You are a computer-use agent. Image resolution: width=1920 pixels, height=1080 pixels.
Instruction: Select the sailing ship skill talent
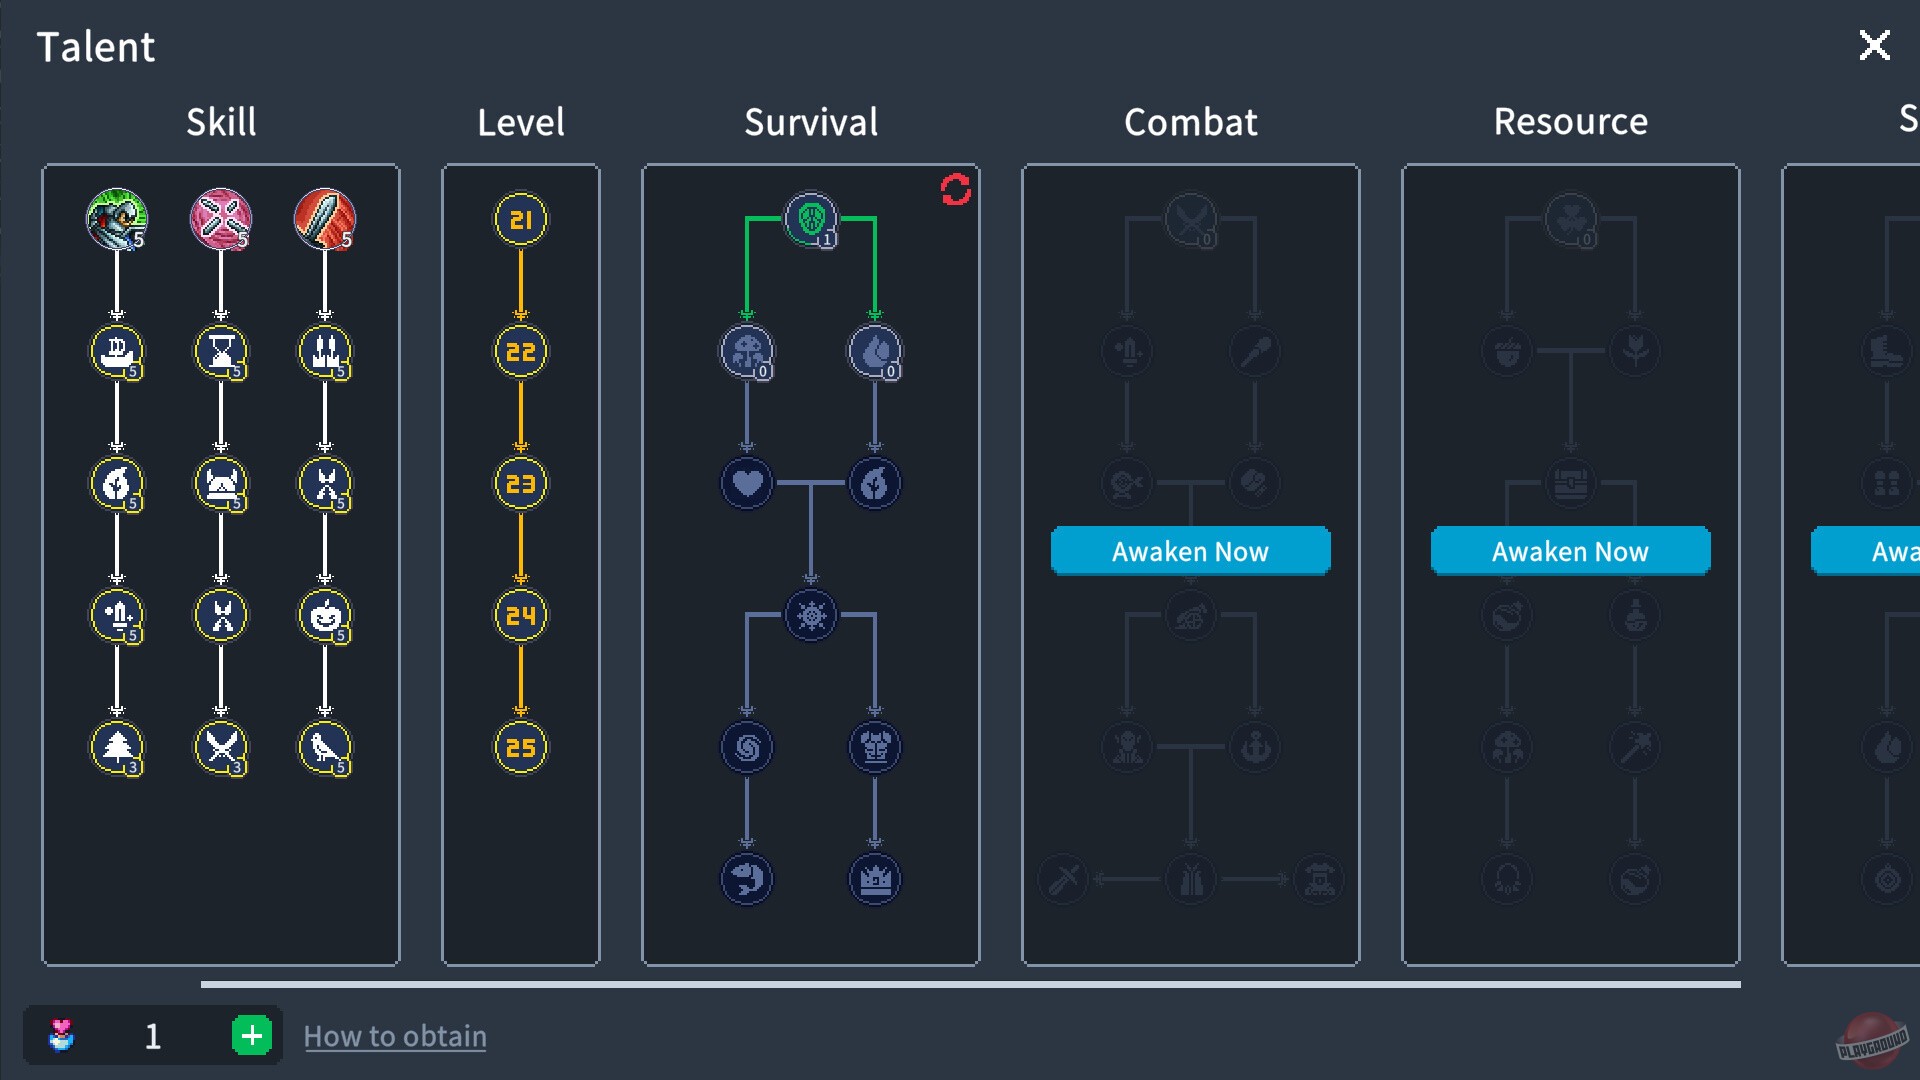pyautogui.click(x=117, y=352)
